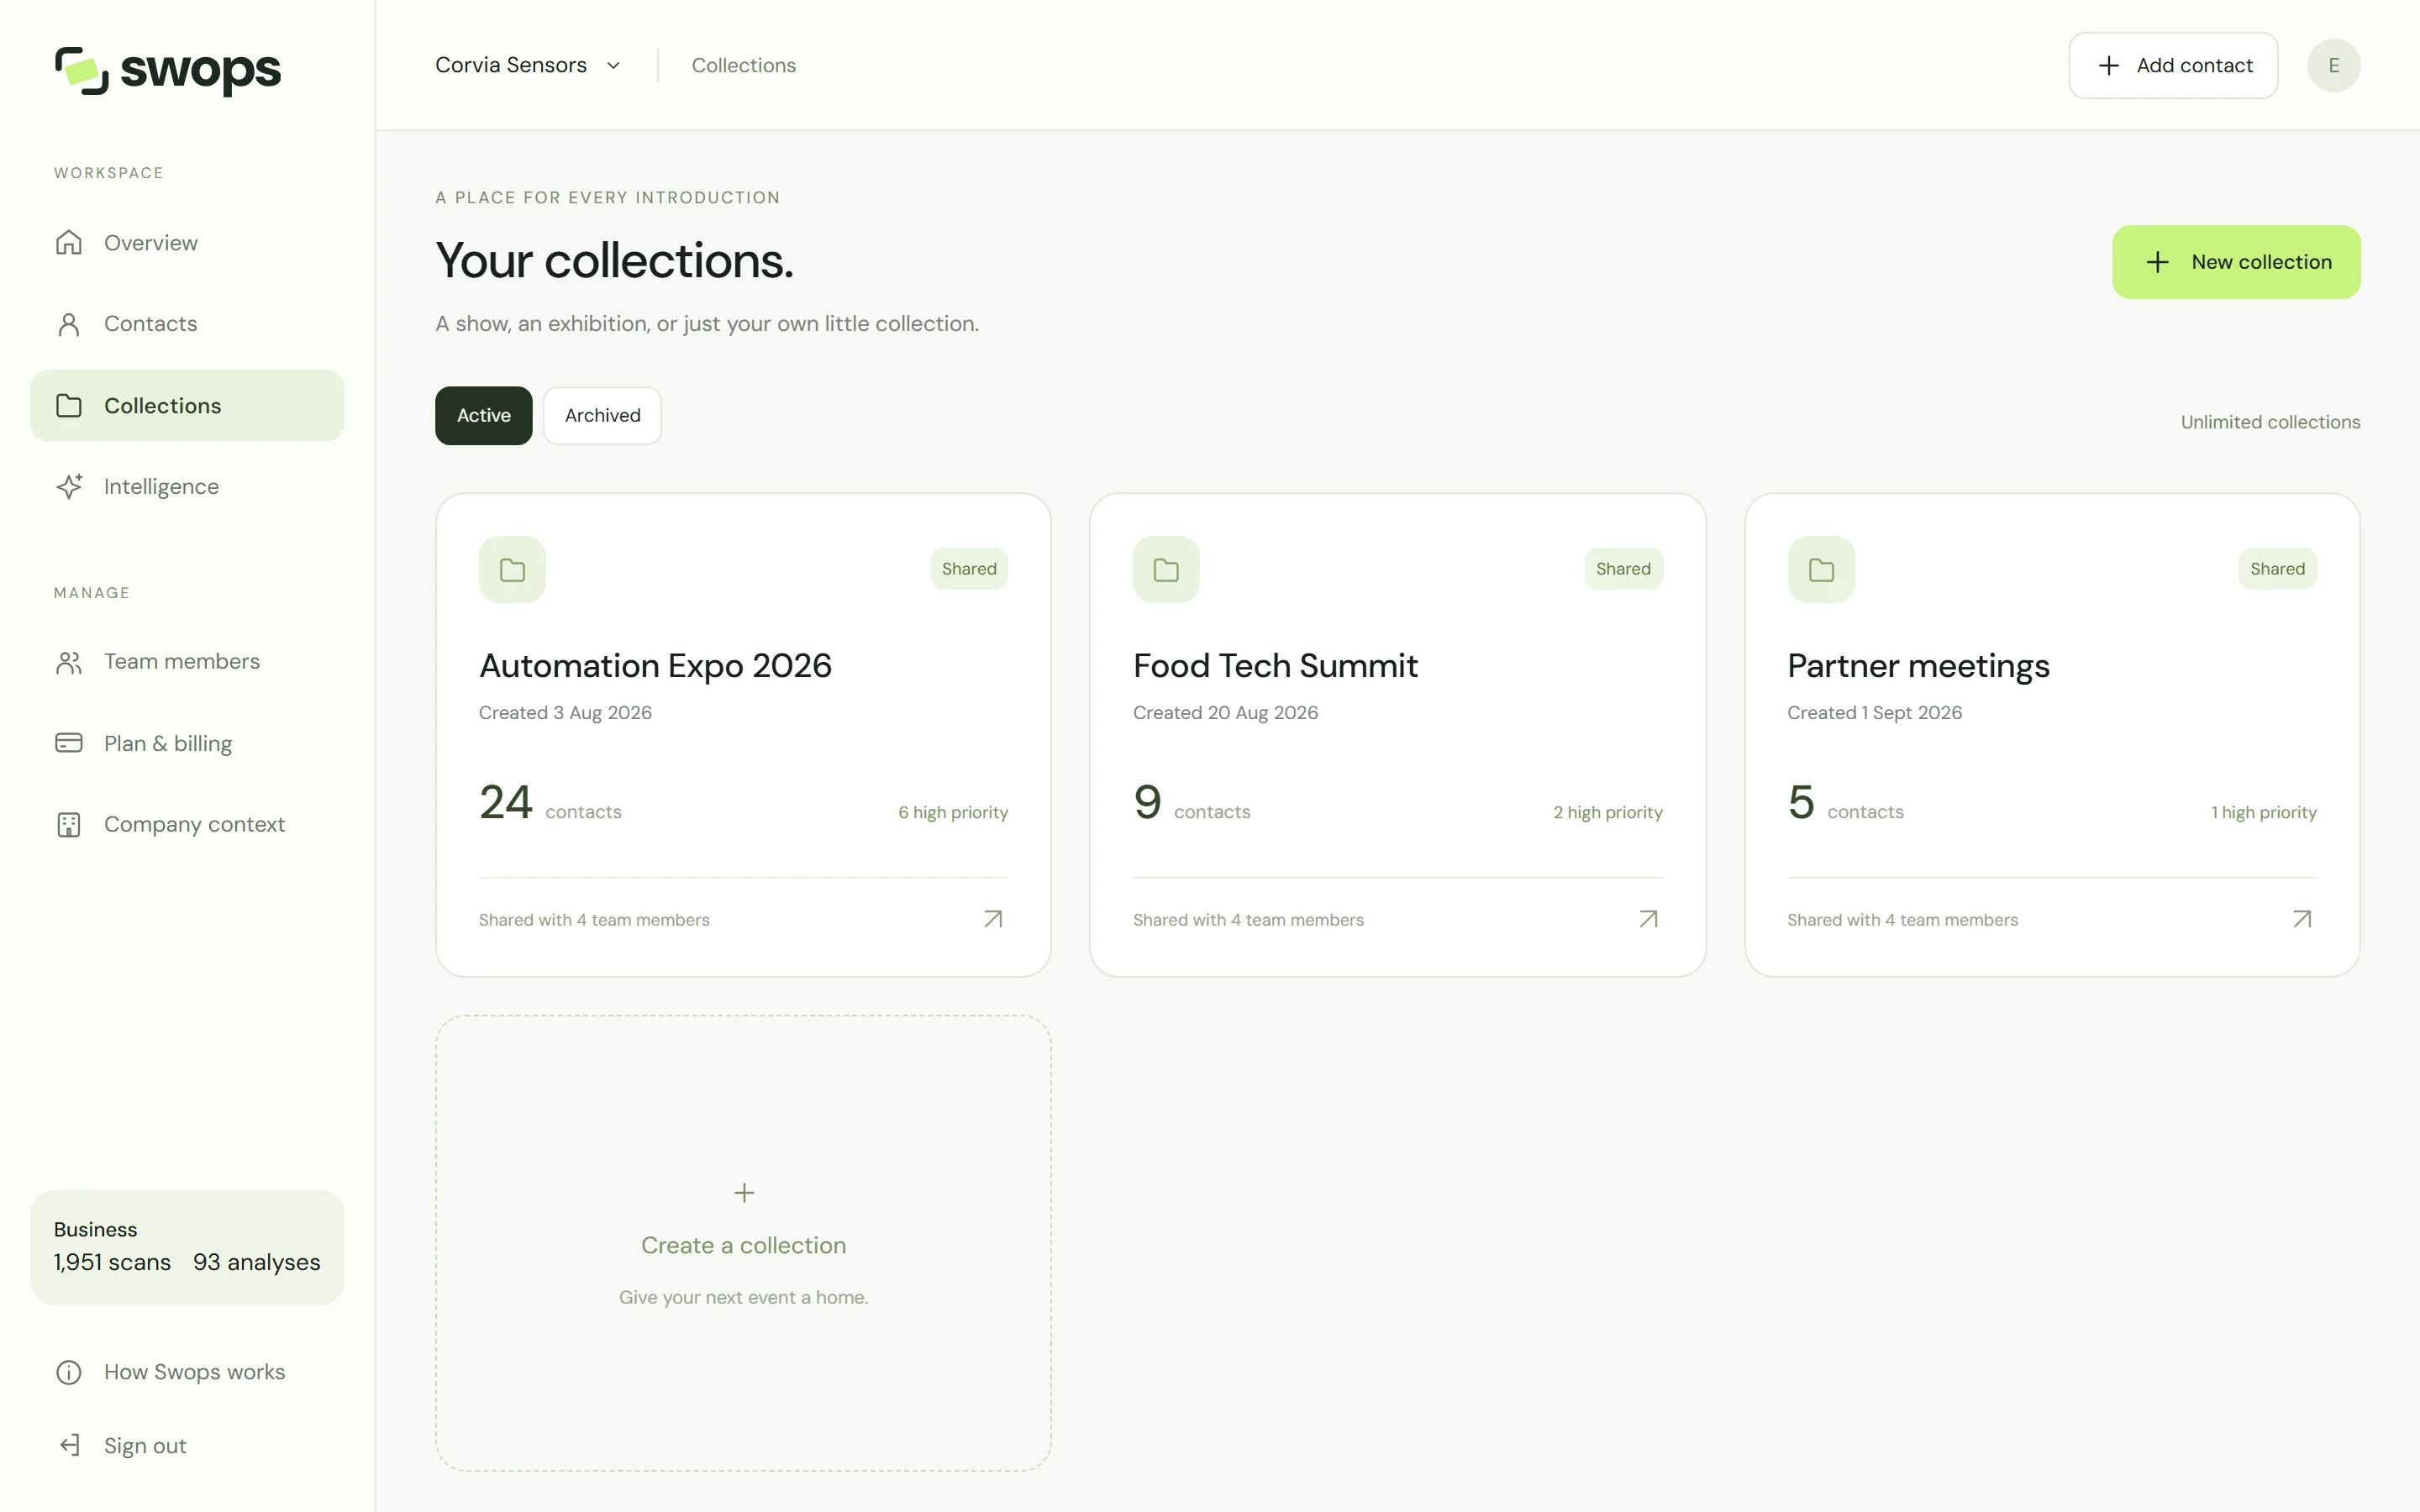This screenshot has height=1512, width=2420.
Task: Open the Business plan usage card
Action: tap(187, 1247)
